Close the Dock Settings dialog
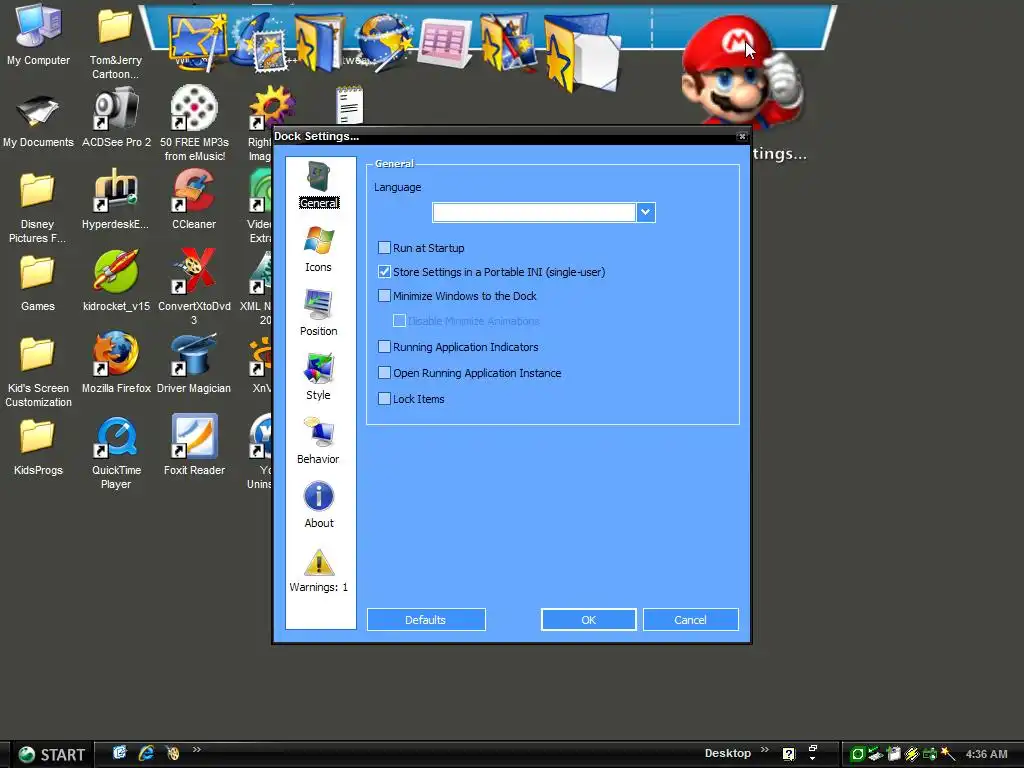1024x768 pixels. tap(742, 136)
